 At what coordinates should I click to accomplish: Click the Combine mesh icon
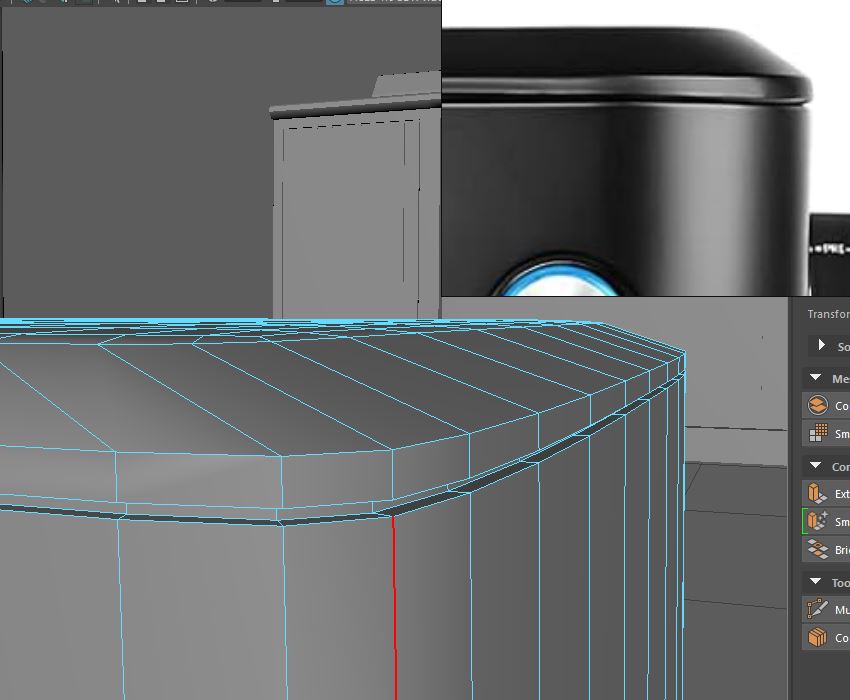(817, 405)
